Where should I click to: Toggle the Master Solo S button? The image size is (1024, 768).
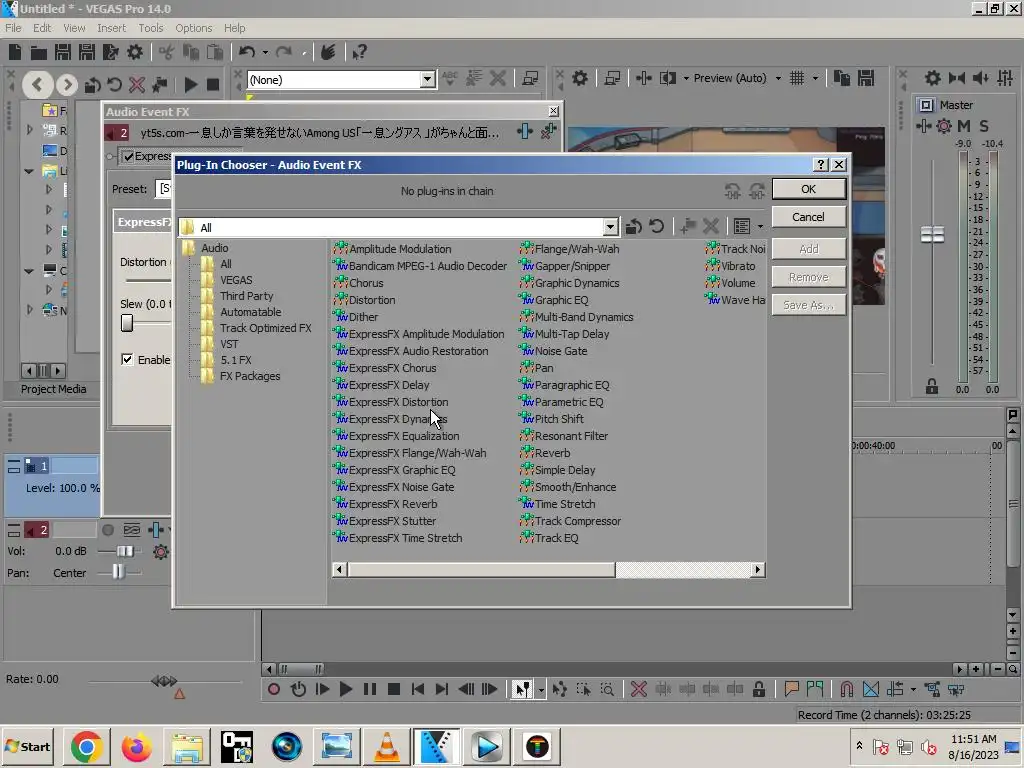coord(984,126)
